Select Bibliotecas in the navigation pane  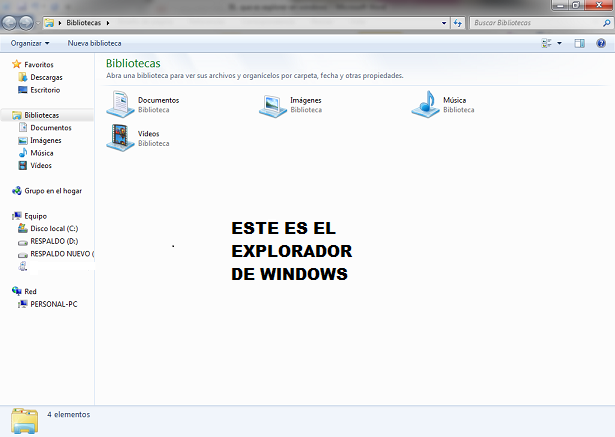tap(42, 115)
